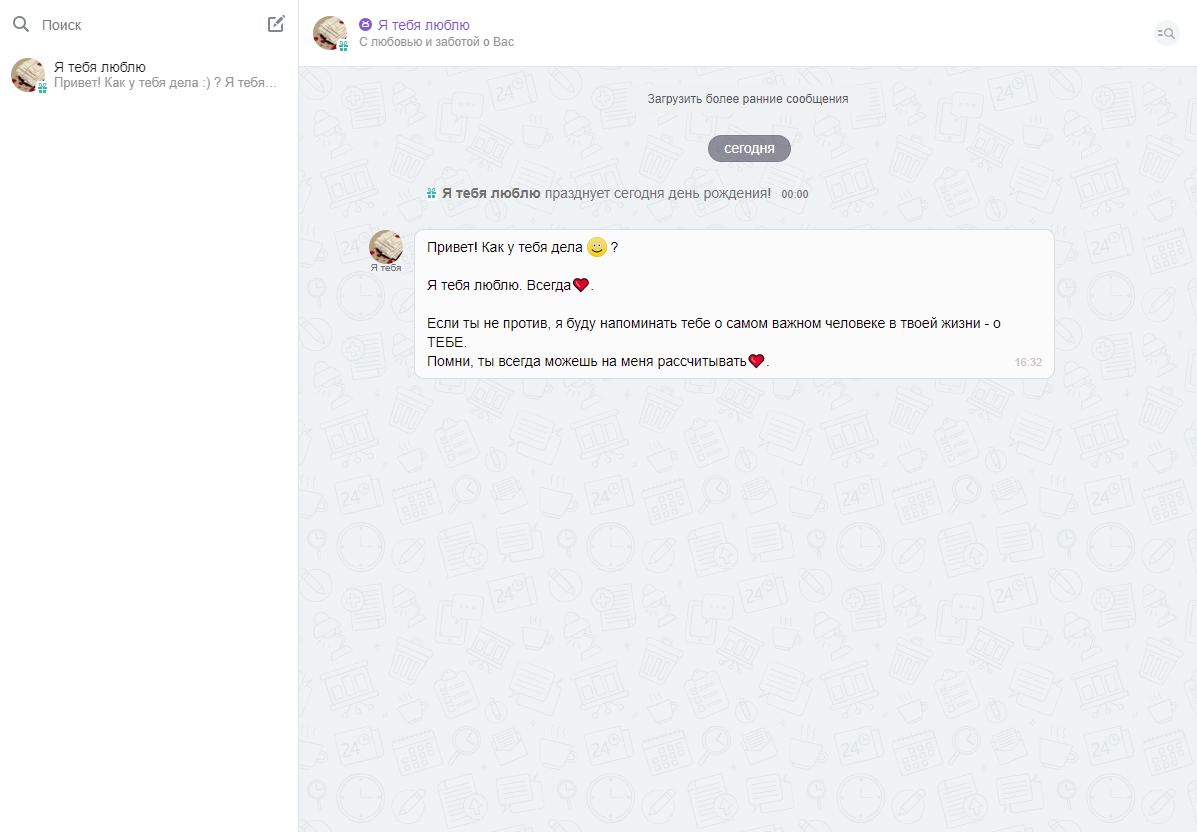Open the compose new message icon
This screenshot has height=832, width=1197.
pos(276,24)
